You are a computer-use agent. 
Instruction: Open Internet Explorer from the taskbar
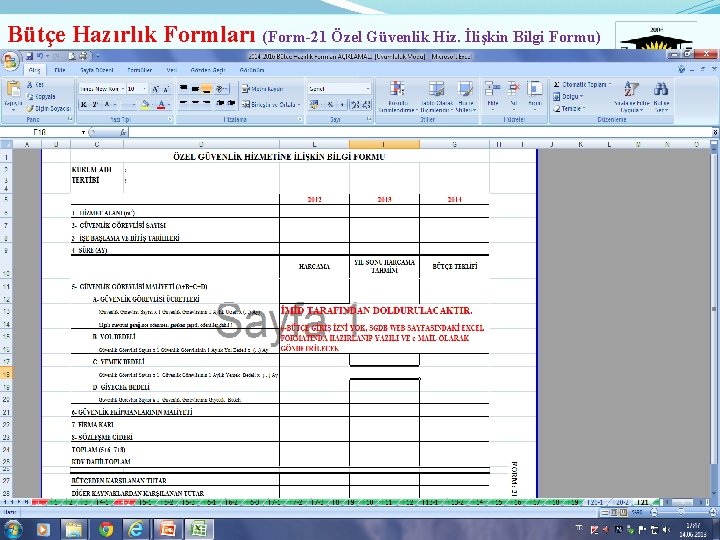[x=135, y=530]
